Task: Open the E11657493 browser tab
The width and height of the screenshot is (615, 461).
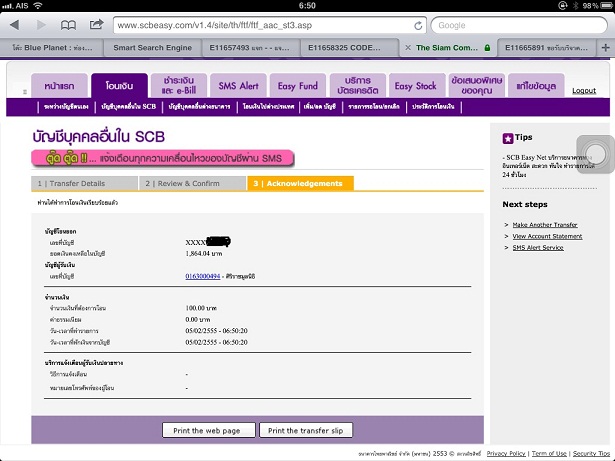Action: pos(250,48)
